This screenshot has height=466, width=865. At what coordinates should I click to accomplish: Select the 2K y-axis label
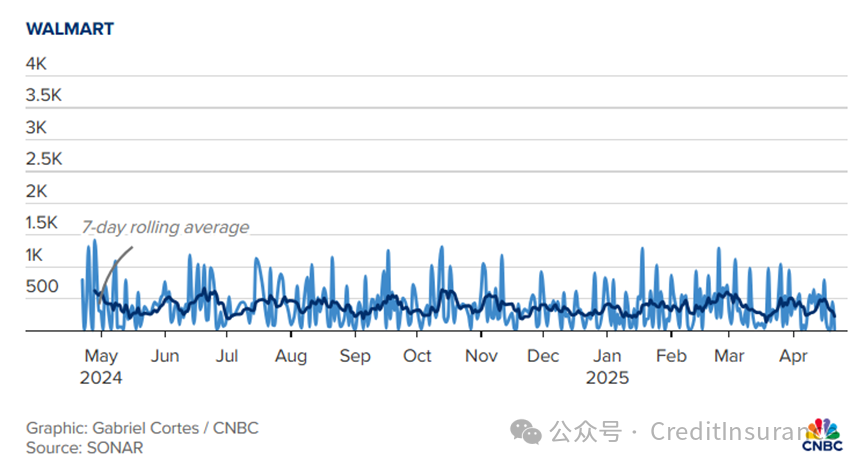[36, 191]
